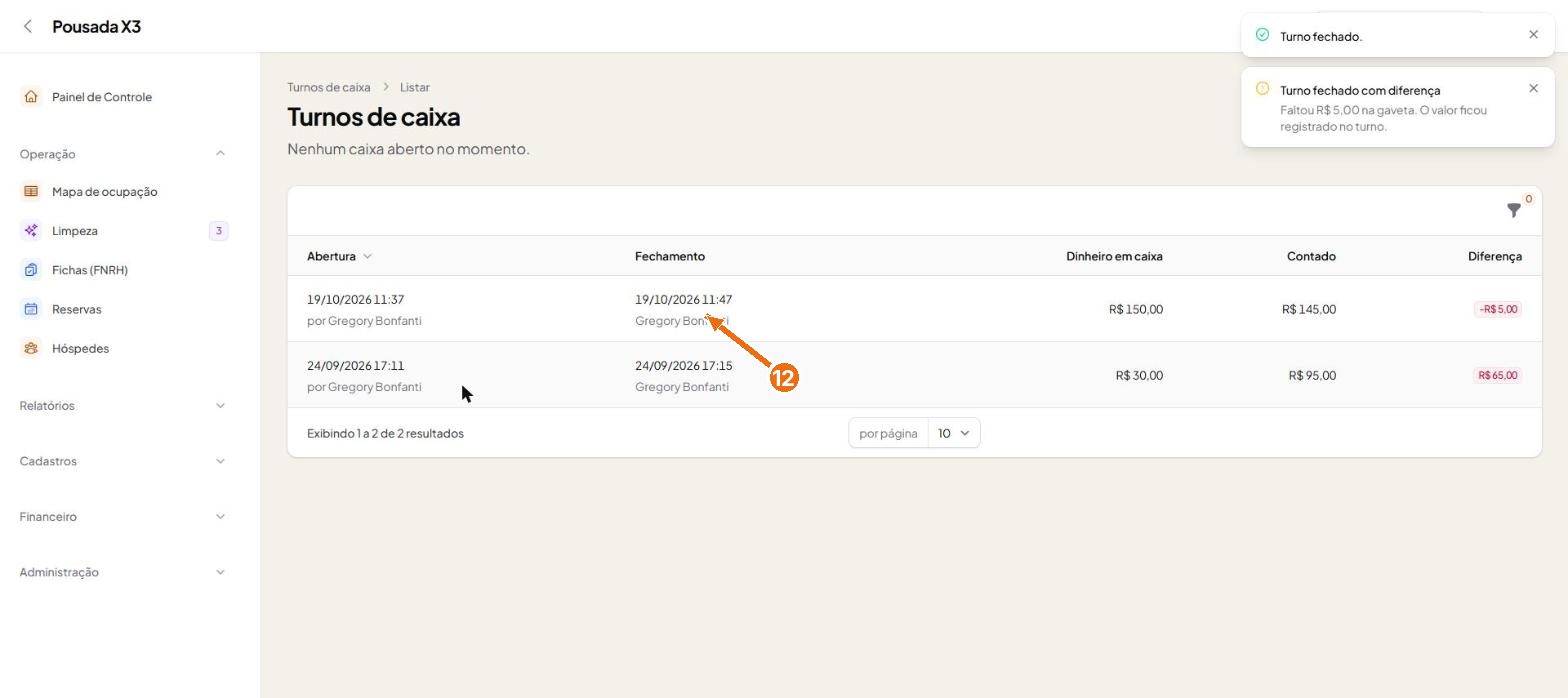1568x698 pixels.
Task: Collapse the Operação sidebar group
Action: point(220,154)
